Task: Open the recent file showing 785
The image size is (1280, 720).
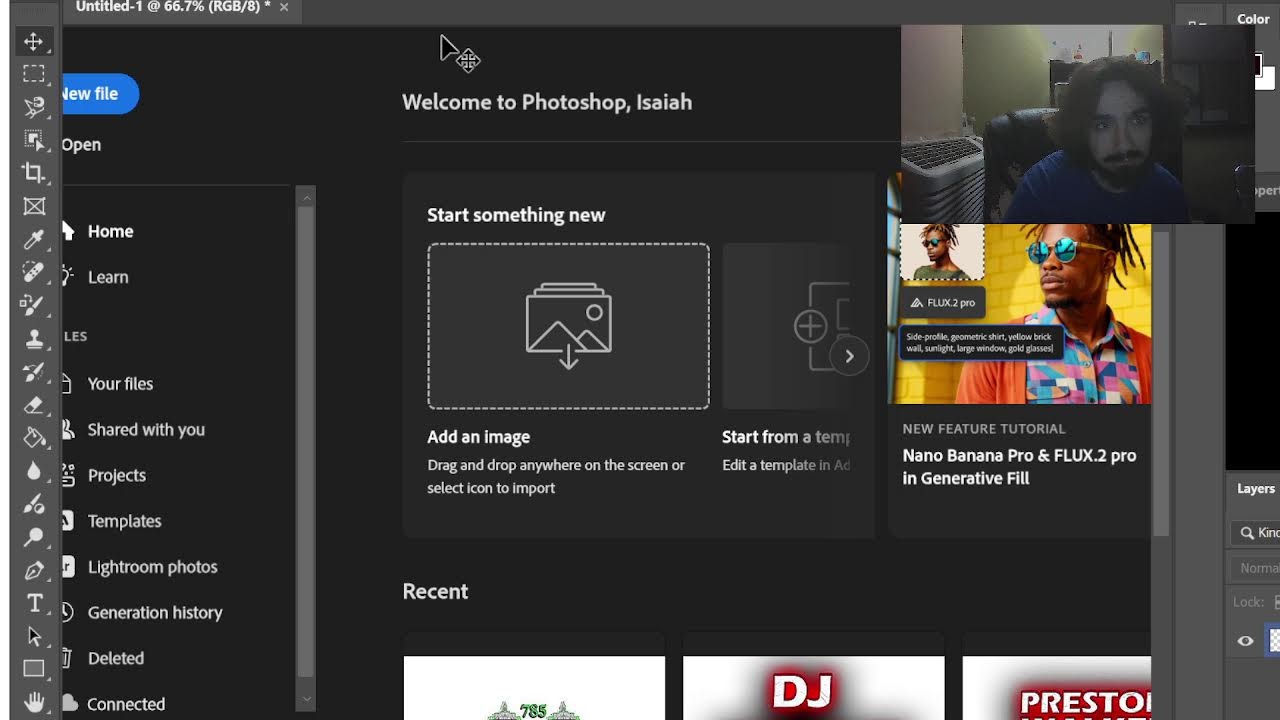Action: [x=534, y=688]
